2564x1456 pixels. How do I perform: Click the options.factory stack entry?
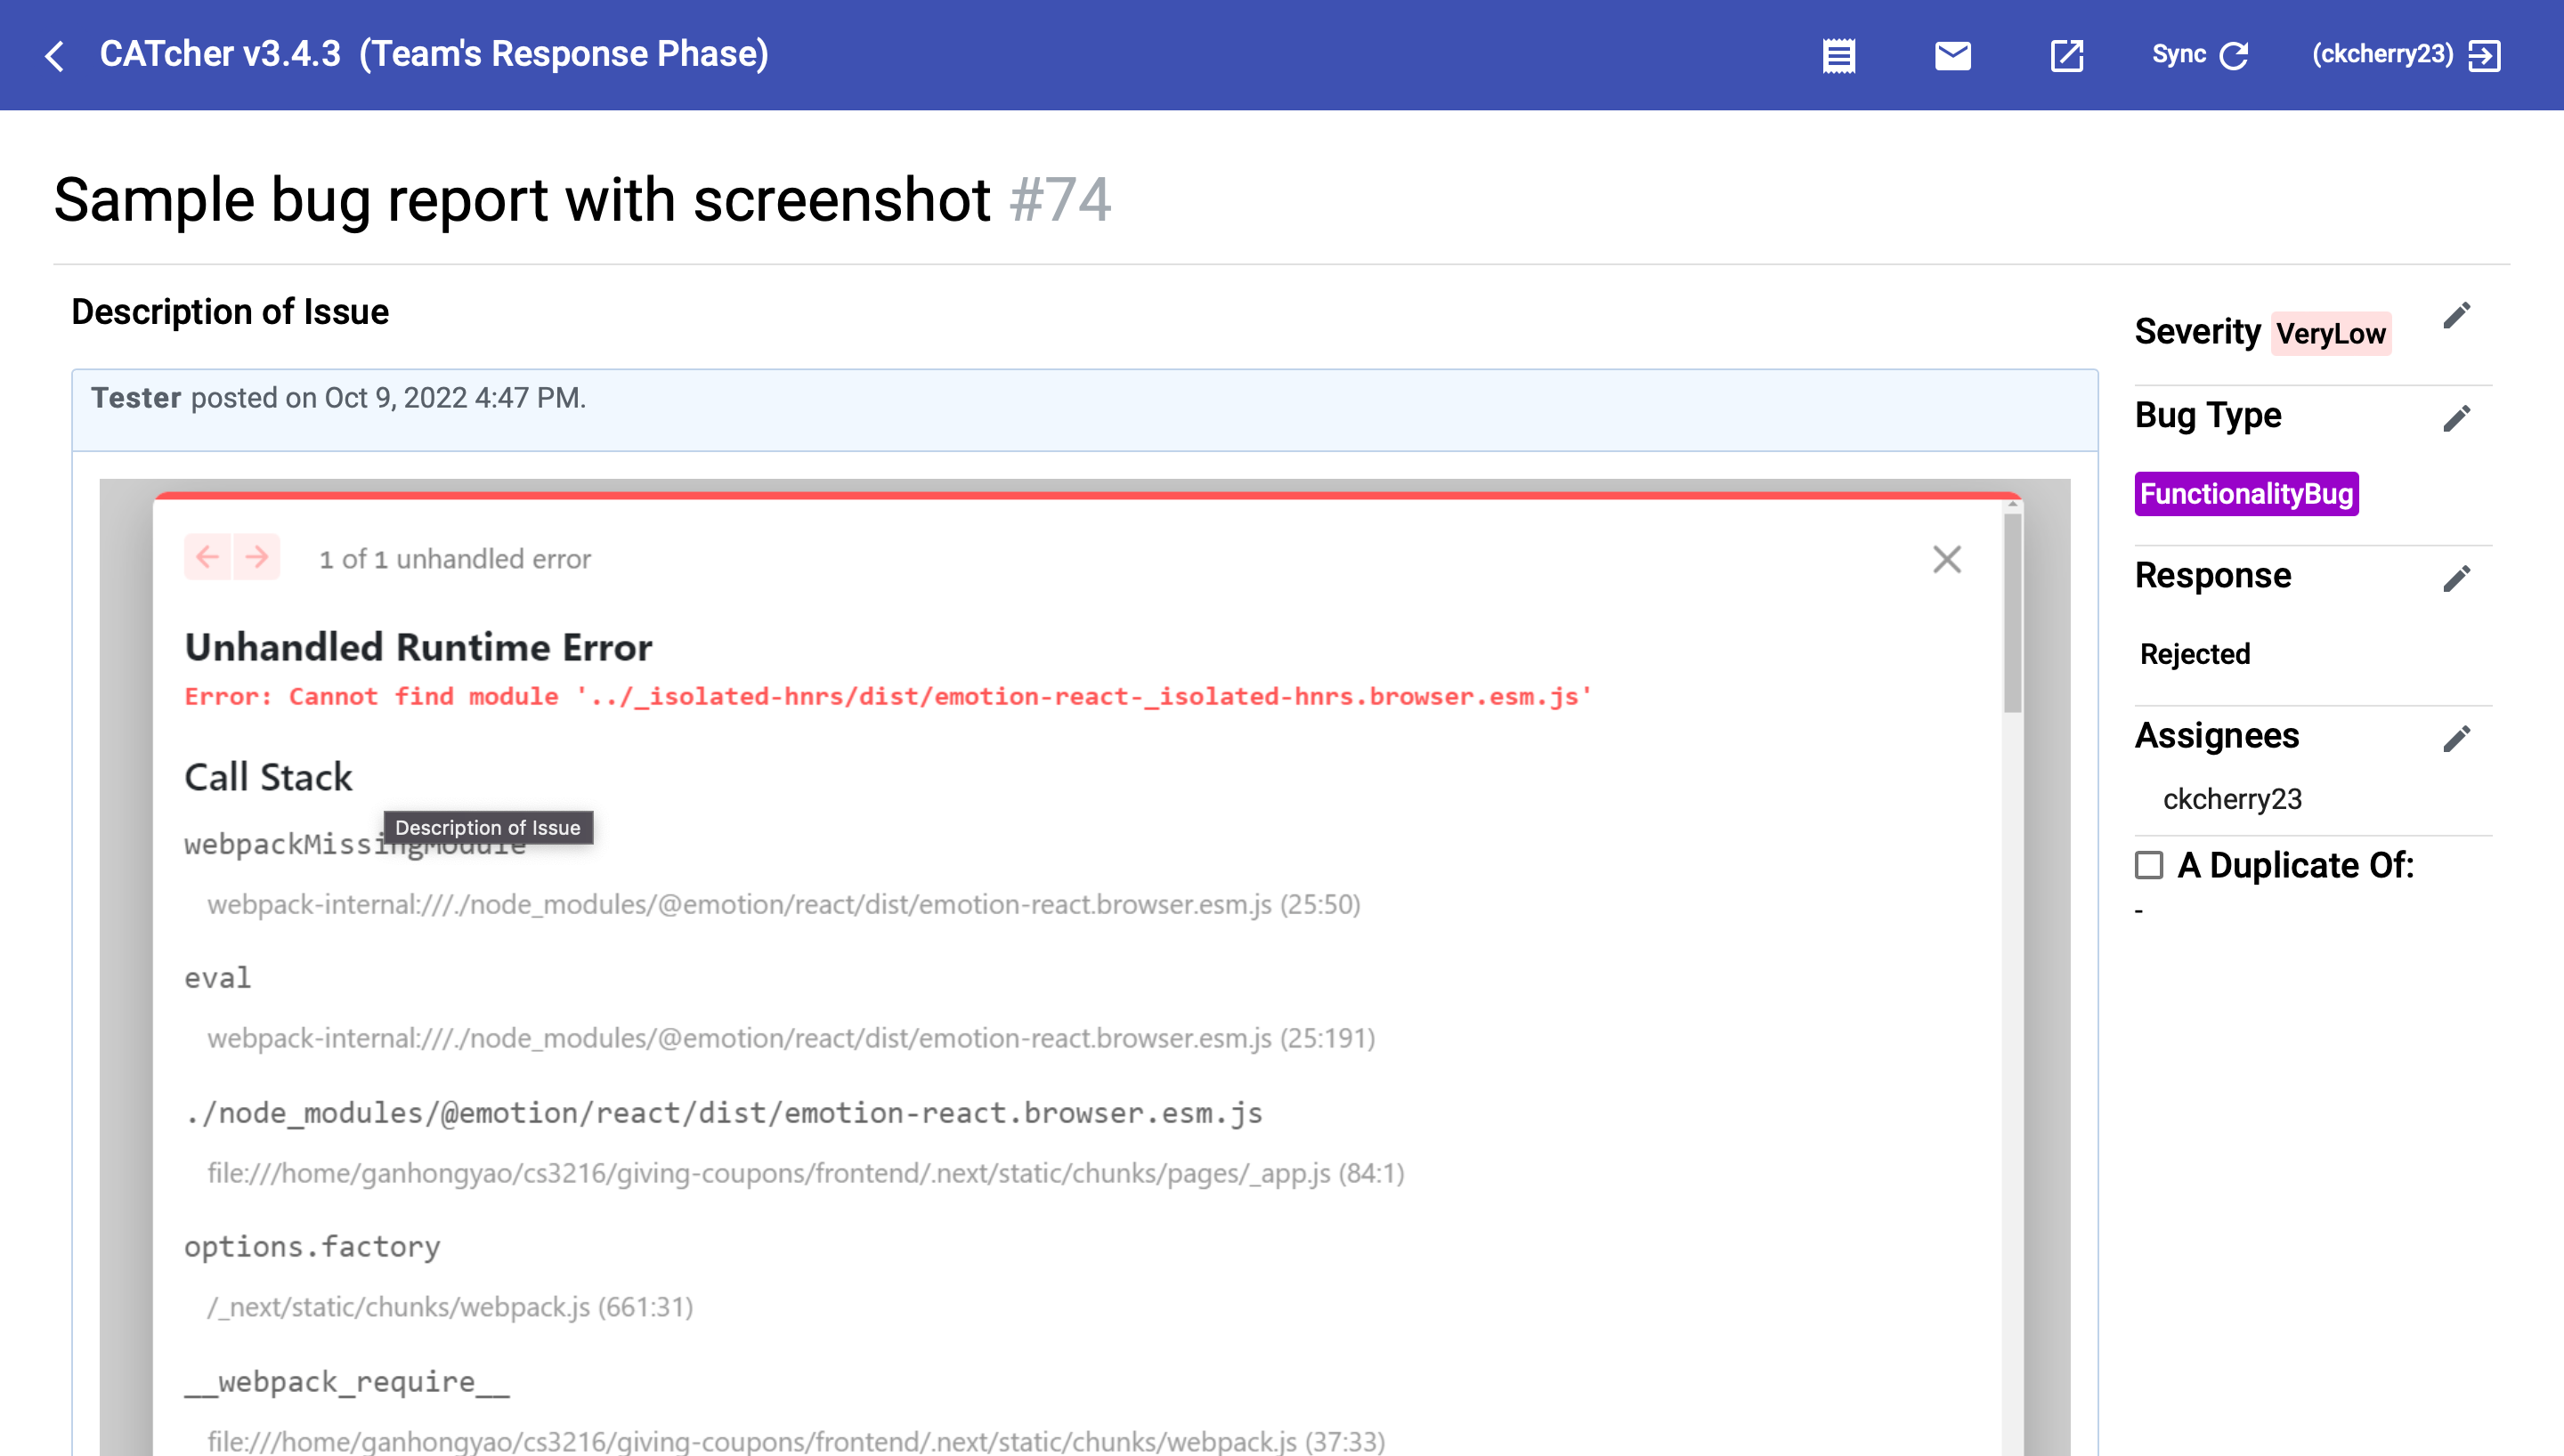pyautogui.click(x=312, y=1246)
